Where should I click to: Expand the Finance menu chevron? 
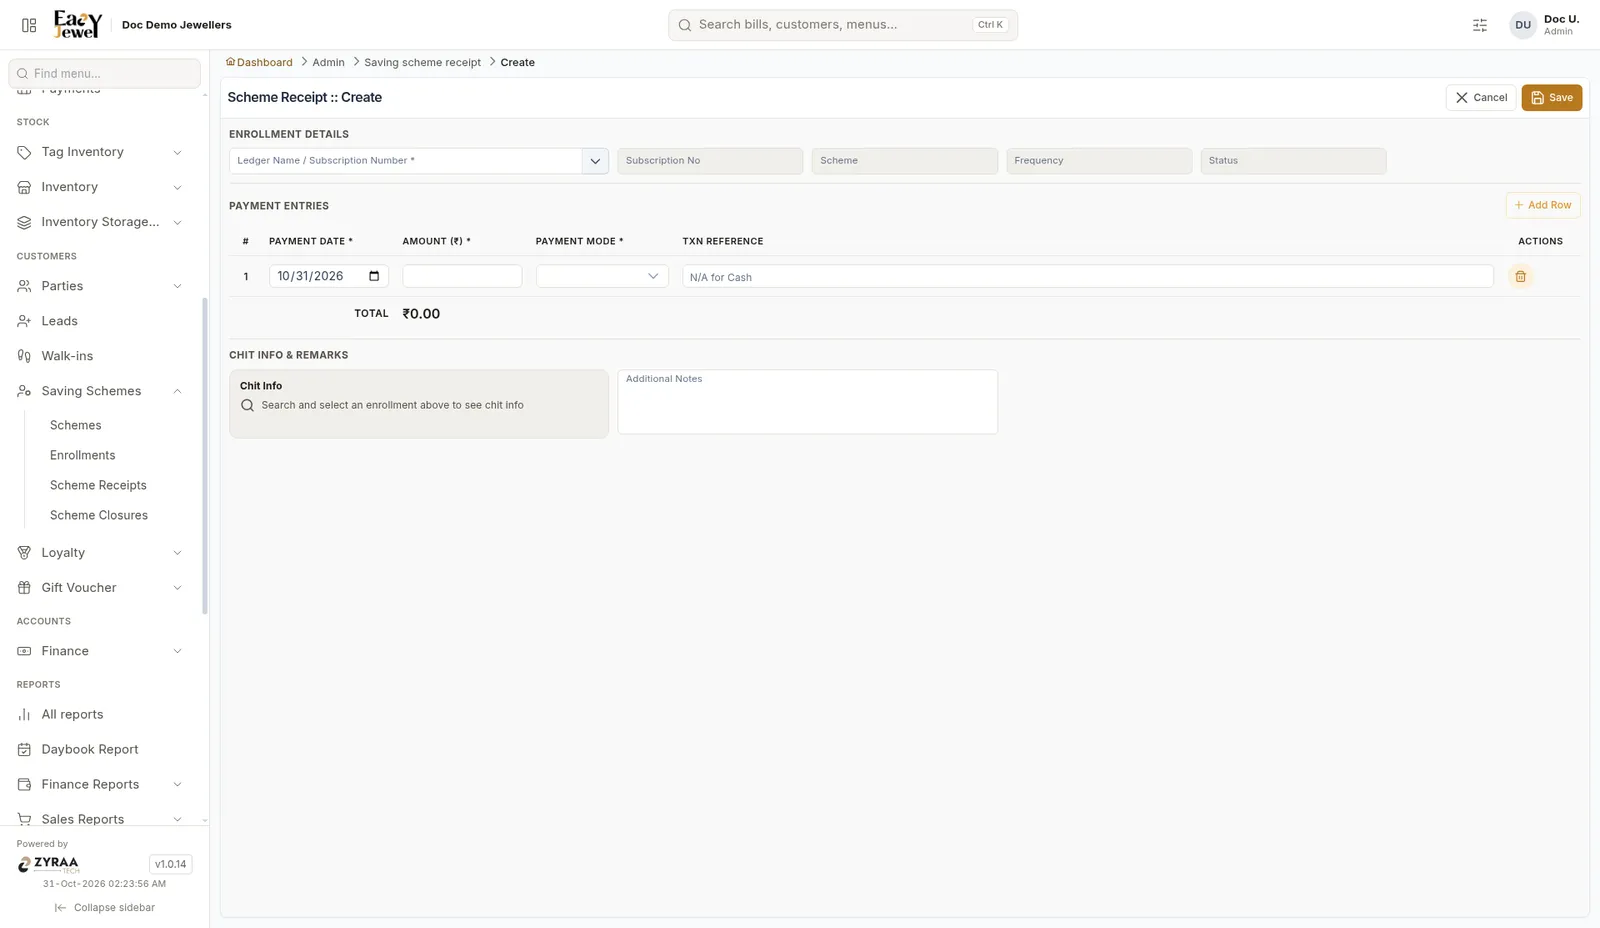point(178,651)
